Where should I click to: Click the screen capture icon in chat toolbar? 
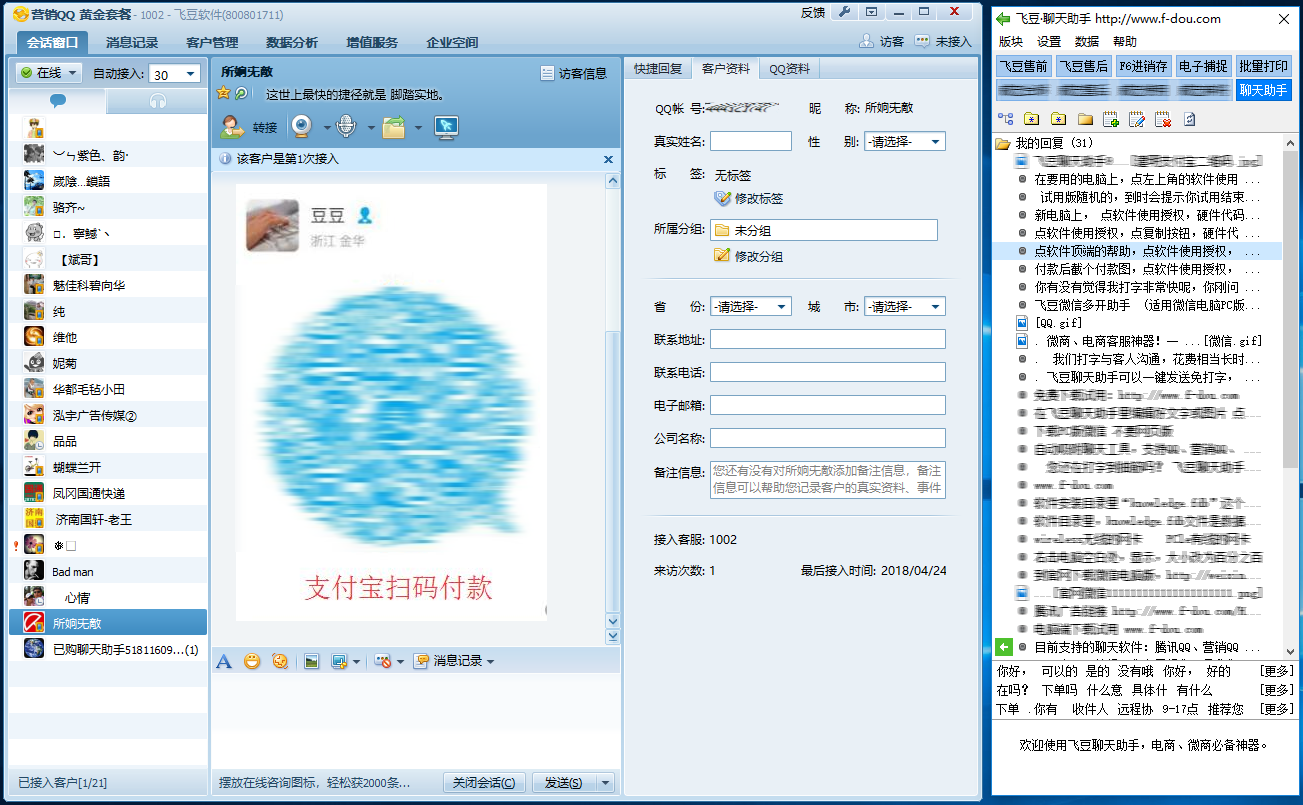click(x=339, y=661)
